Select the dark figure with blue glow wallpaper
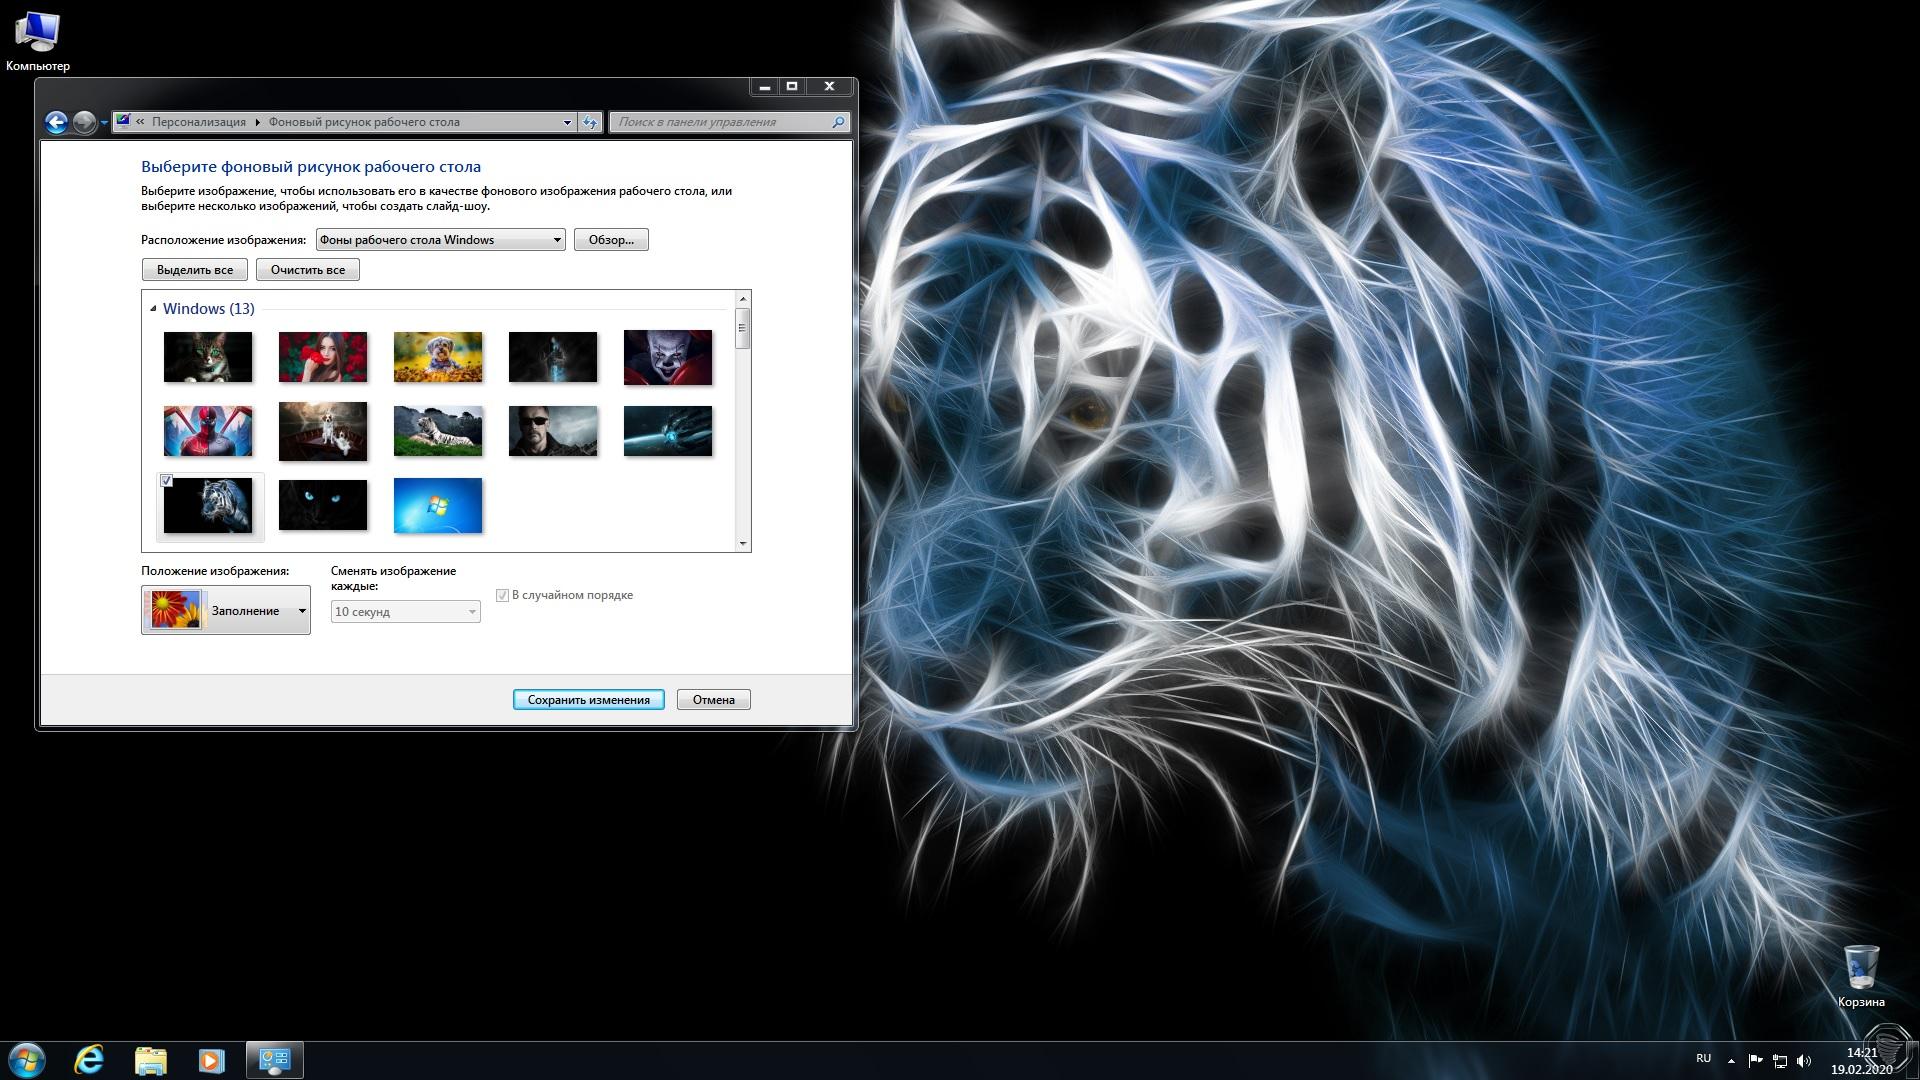The image size is (1920, 1080). [x=553, y=357]
